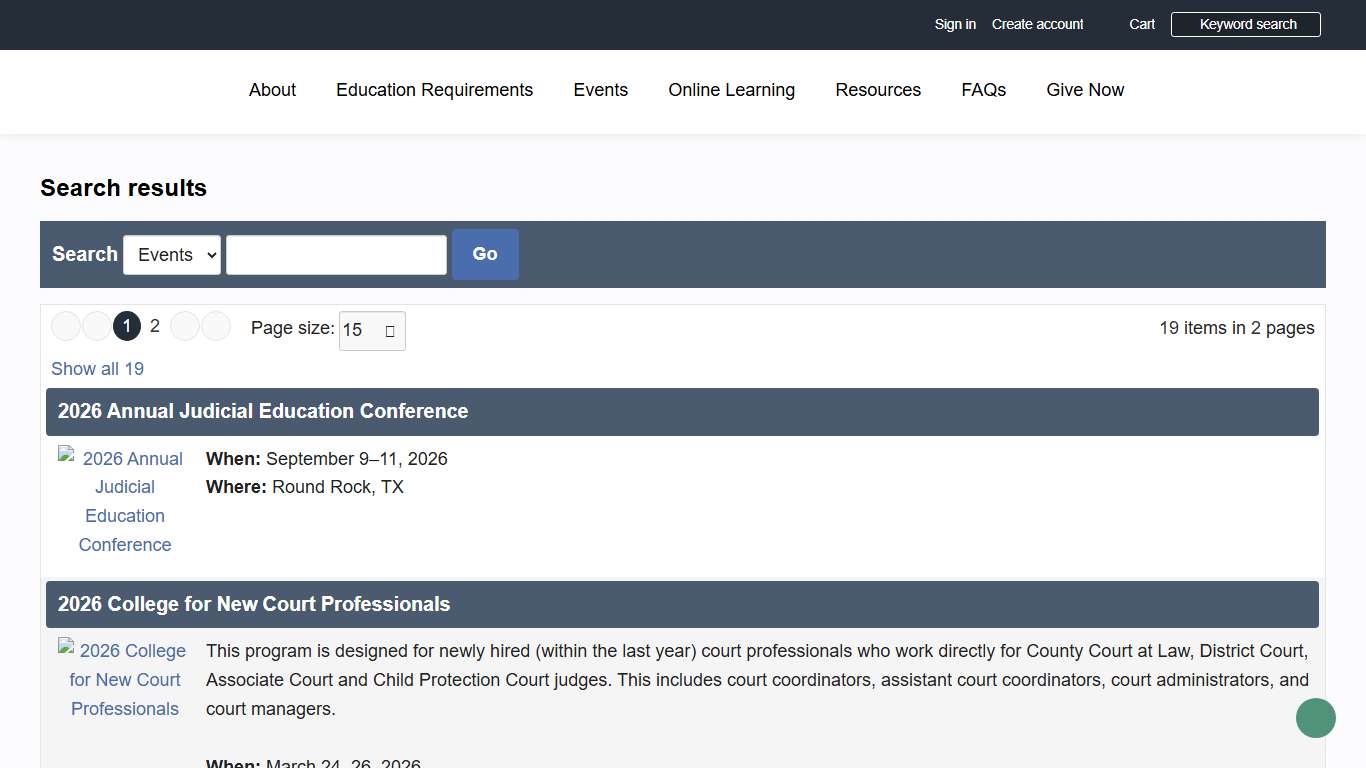Go to the previous results page
The image size is (1366, 768).
(96, 326)
